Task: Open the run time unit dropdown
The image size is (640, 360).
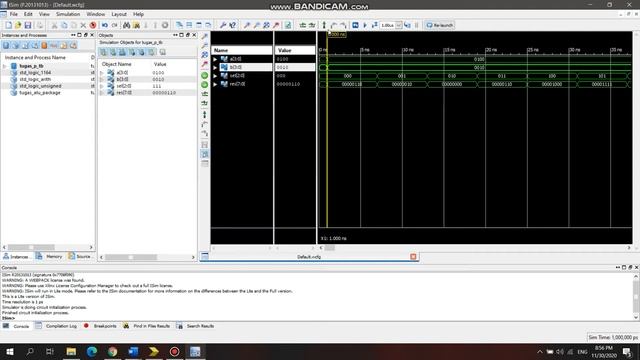Action: (398, 25)
